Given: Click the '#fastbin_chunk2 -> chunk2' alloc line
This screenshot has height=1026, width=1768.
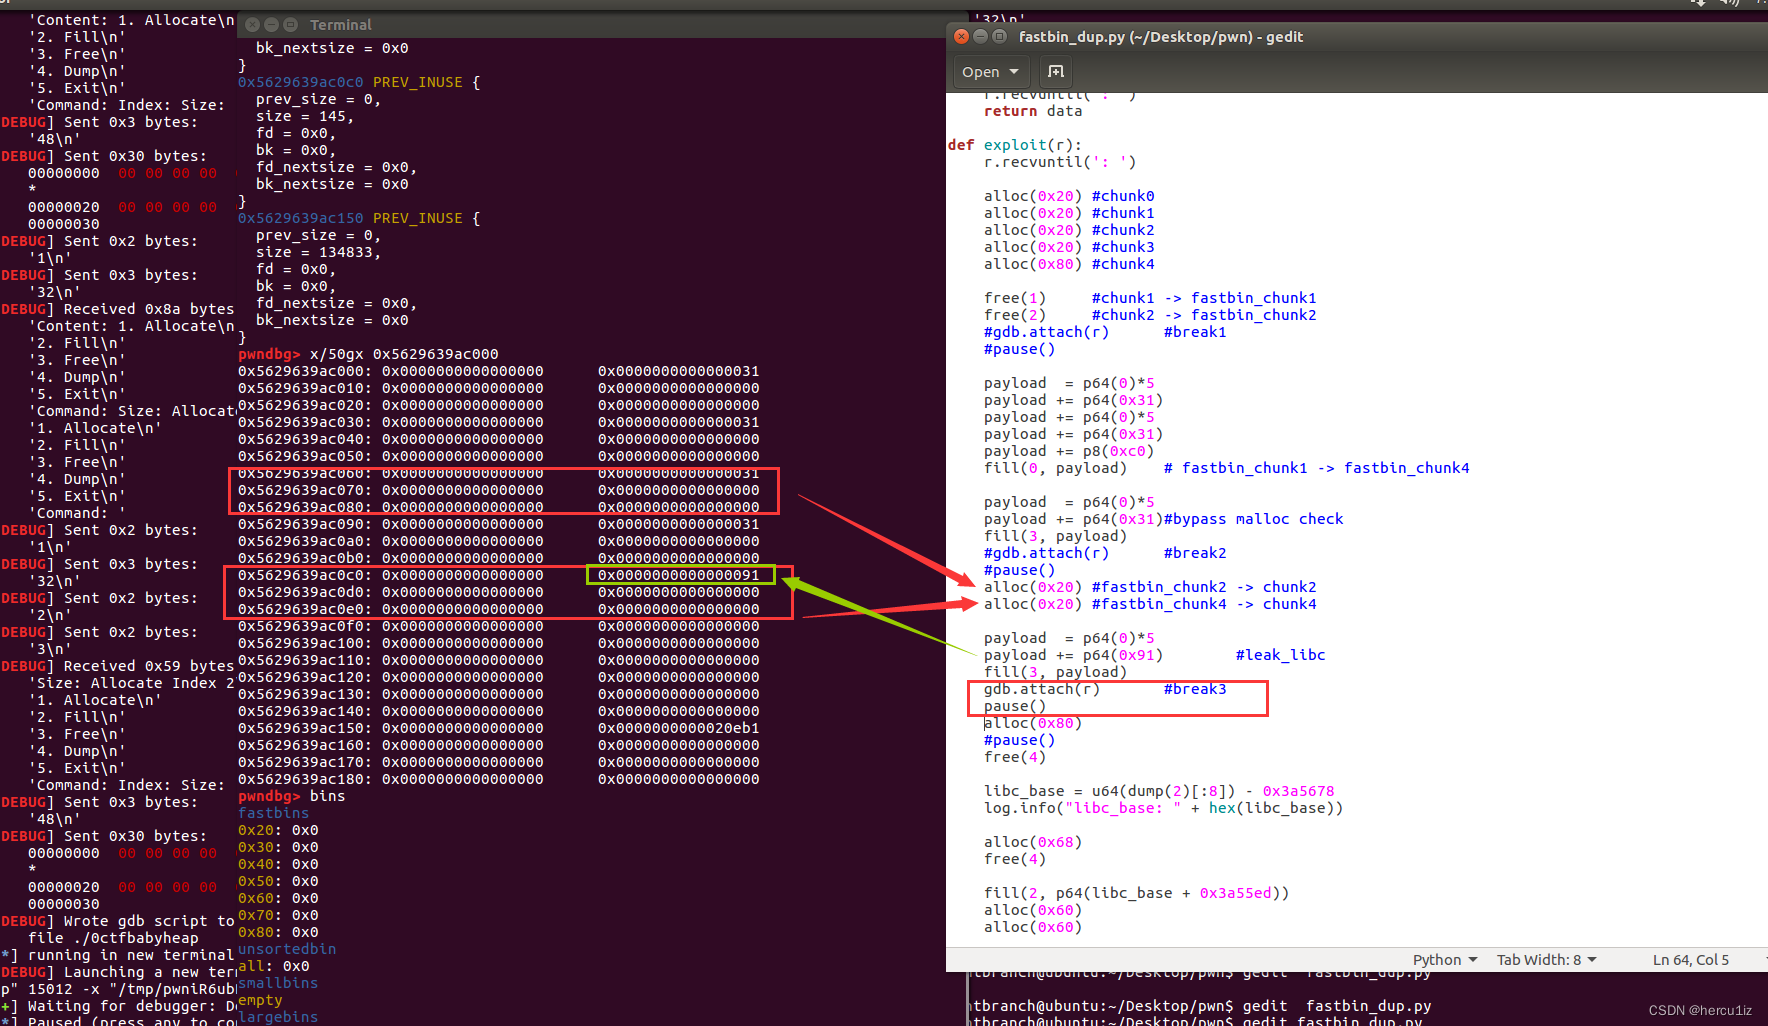Looking at the screenshot, I should tap(1150, 587).
